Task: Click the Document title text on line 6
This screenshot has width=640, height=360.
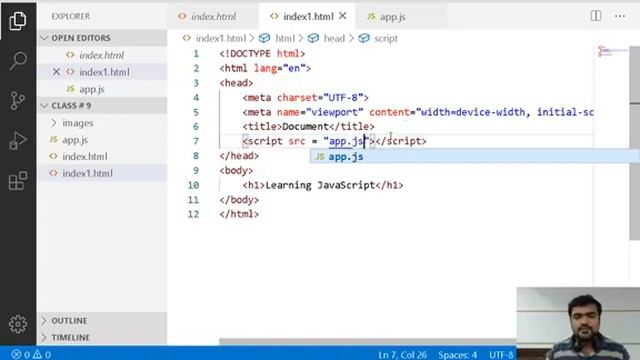Action: point(305,127)
